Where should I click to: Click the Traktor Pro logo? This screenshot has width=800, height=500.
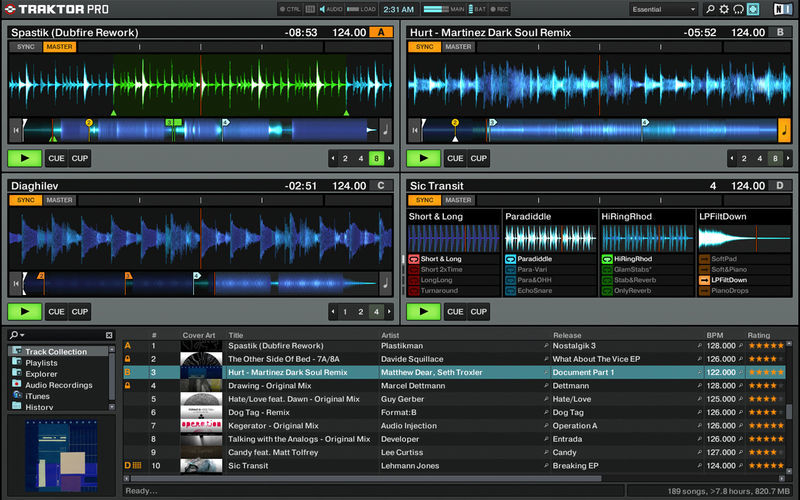pos(56,9)
